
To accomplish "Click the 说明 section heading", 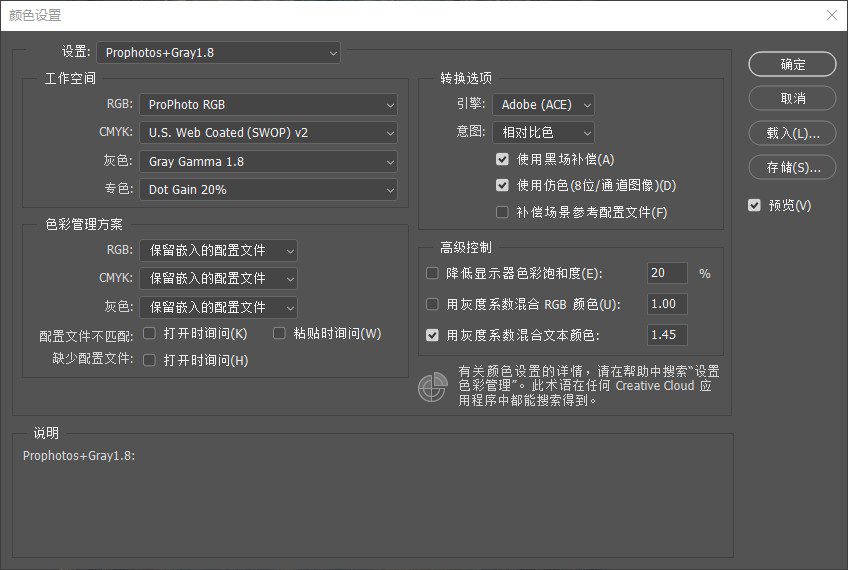I will tap(46, 433).
